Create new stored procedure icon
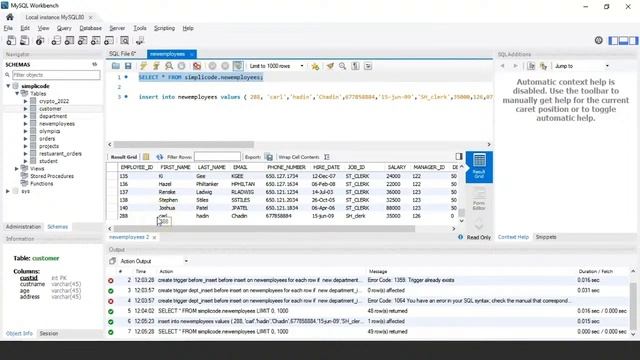 (96, 40)
